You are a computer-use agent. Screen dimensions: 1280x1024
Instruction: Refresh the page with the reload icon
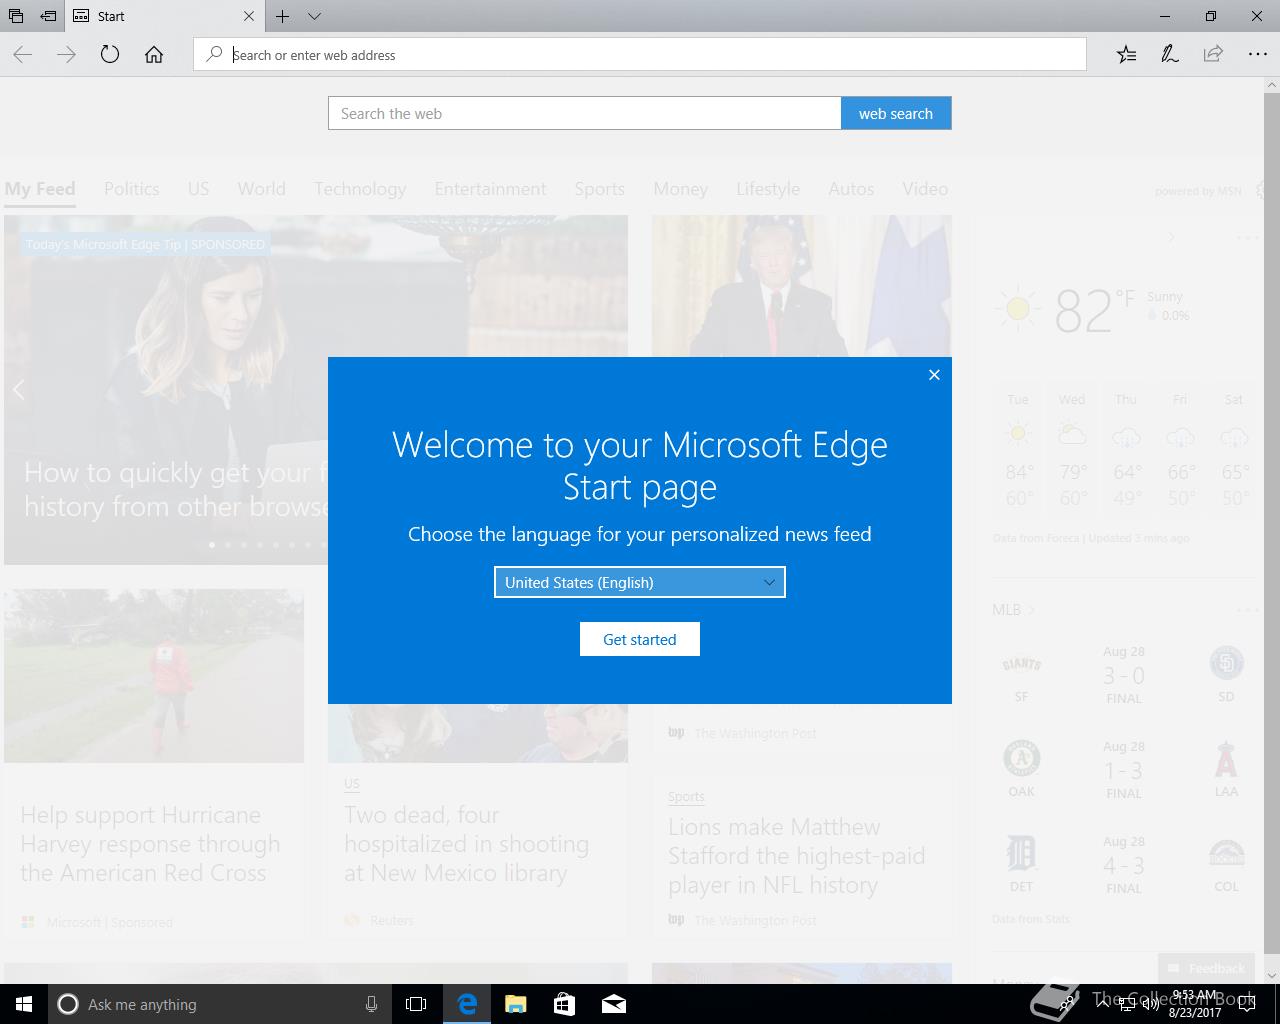tap(110, 55)
